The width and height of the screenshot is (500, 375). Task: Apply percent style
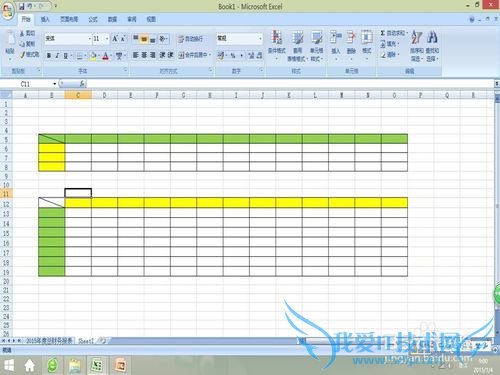[233, 55]
